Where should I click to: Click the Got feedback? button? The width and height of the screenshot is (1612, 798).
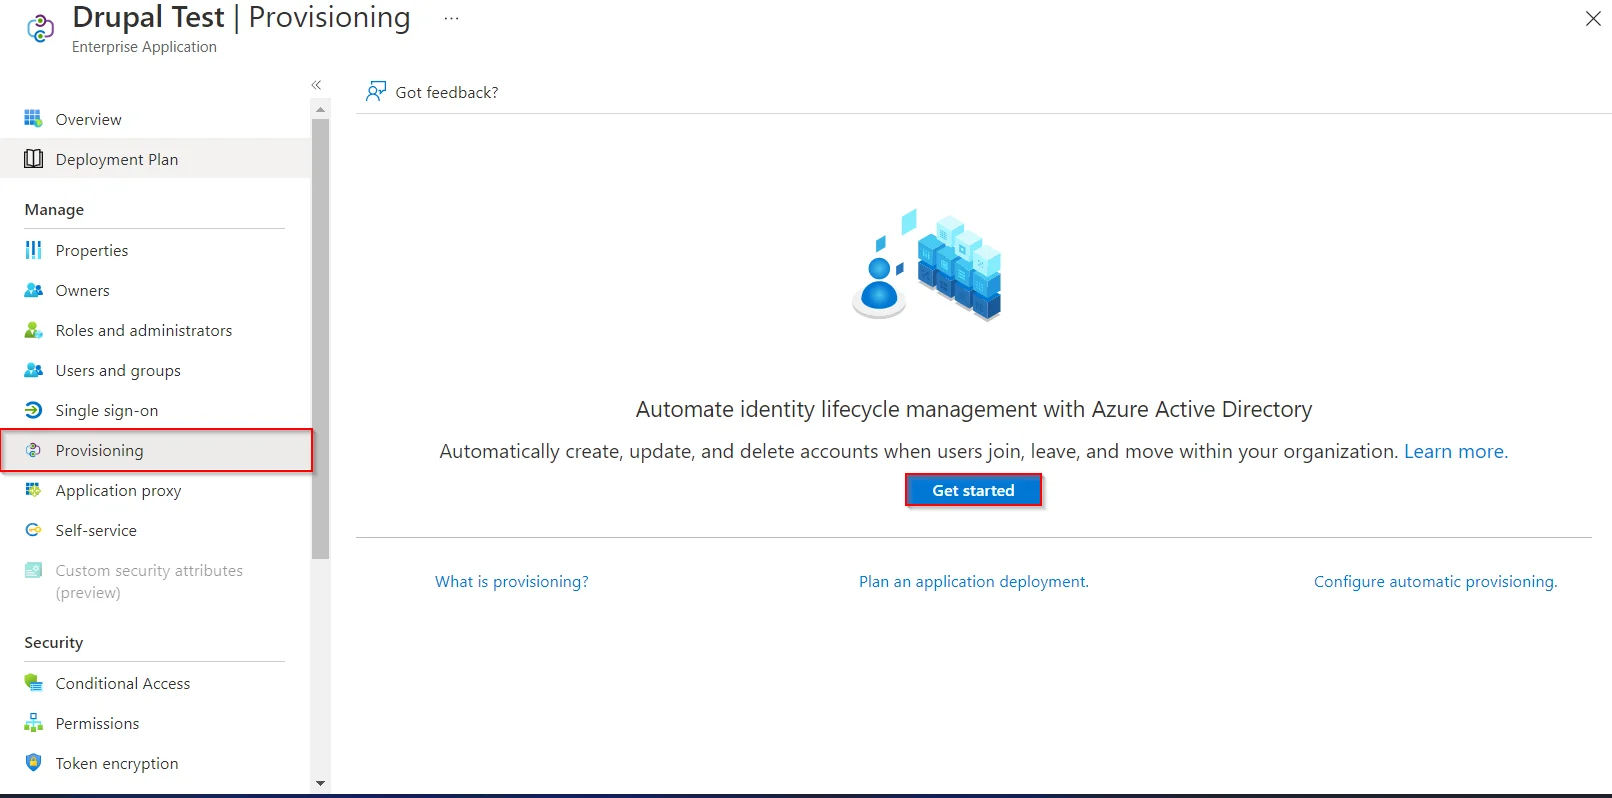click(432, 92)
